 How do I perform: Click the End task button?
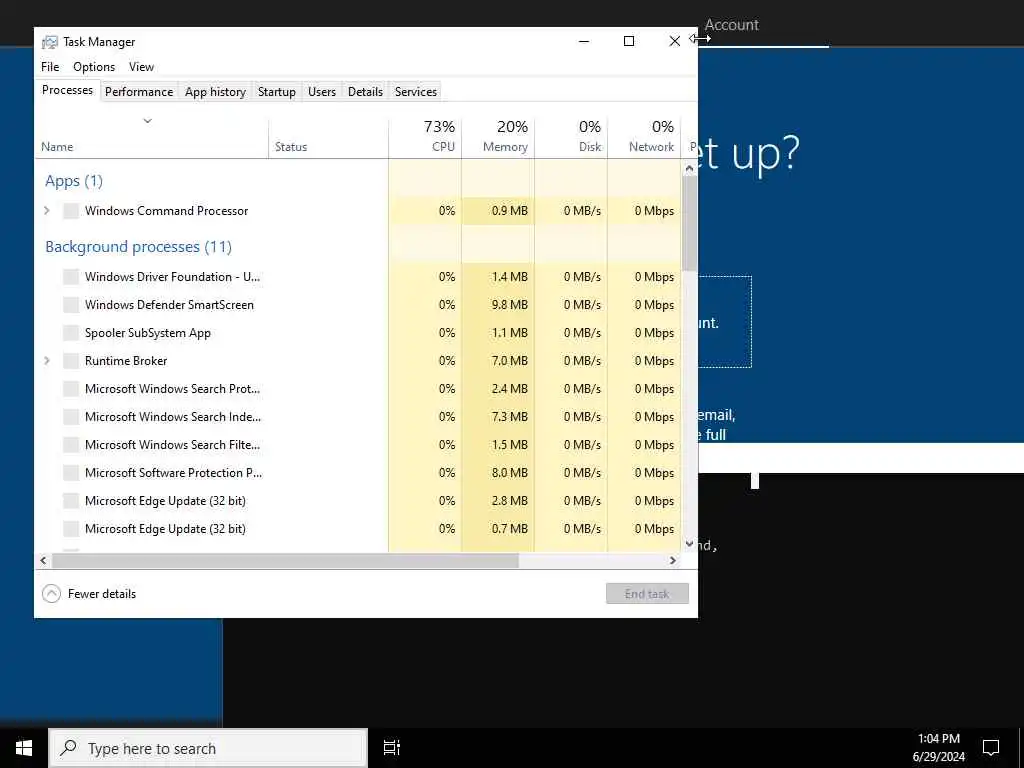point(647,594)
